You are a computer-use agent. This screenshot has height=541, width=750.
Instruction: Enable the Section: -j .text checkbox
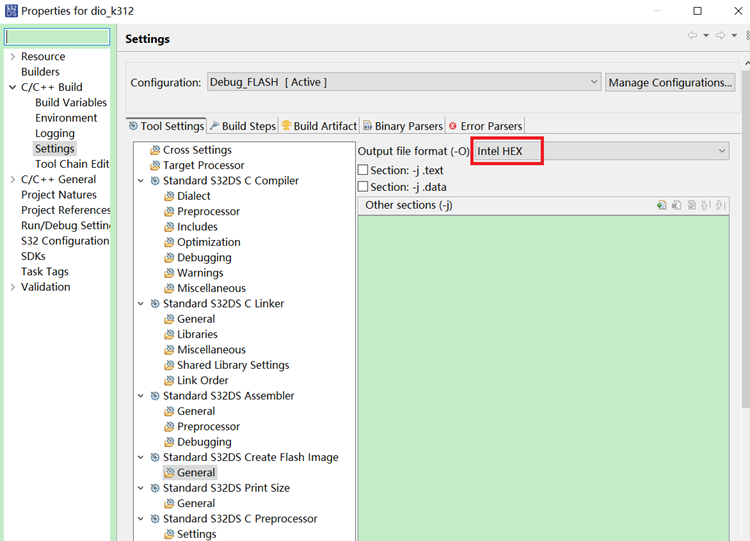click(x=364, y=171)
